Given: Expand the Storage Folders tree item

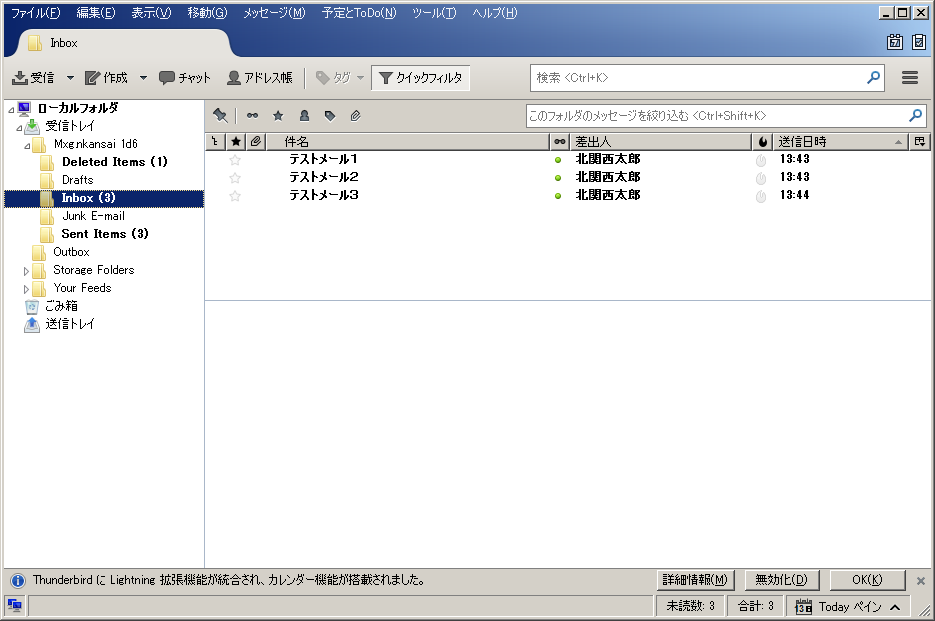Looking at the screenshot, I should (x=27, y=271).
